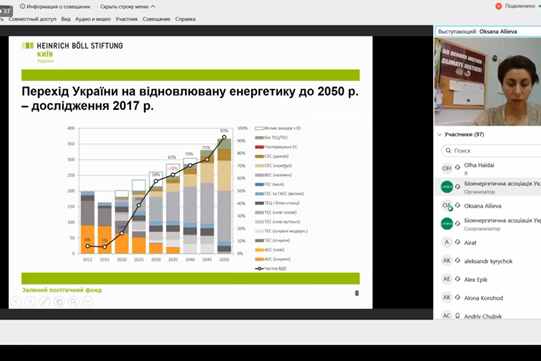The height and width of the screenshot is (361, 541).
Task: Open the annotation pen tool on the slide
Action: 45,302
